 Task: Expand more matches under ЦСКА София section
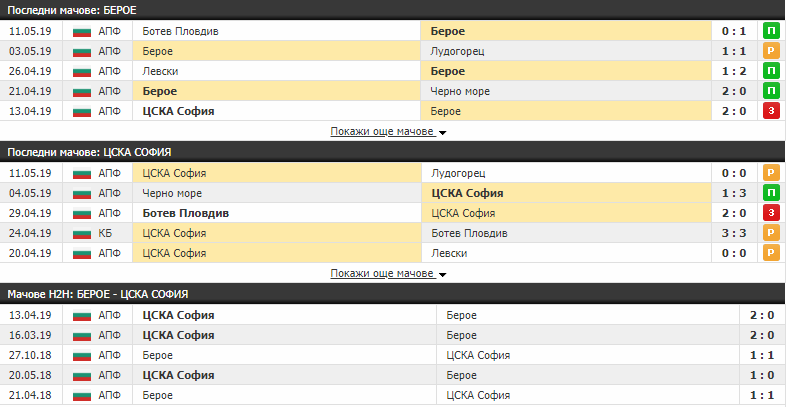pos(388,274)
